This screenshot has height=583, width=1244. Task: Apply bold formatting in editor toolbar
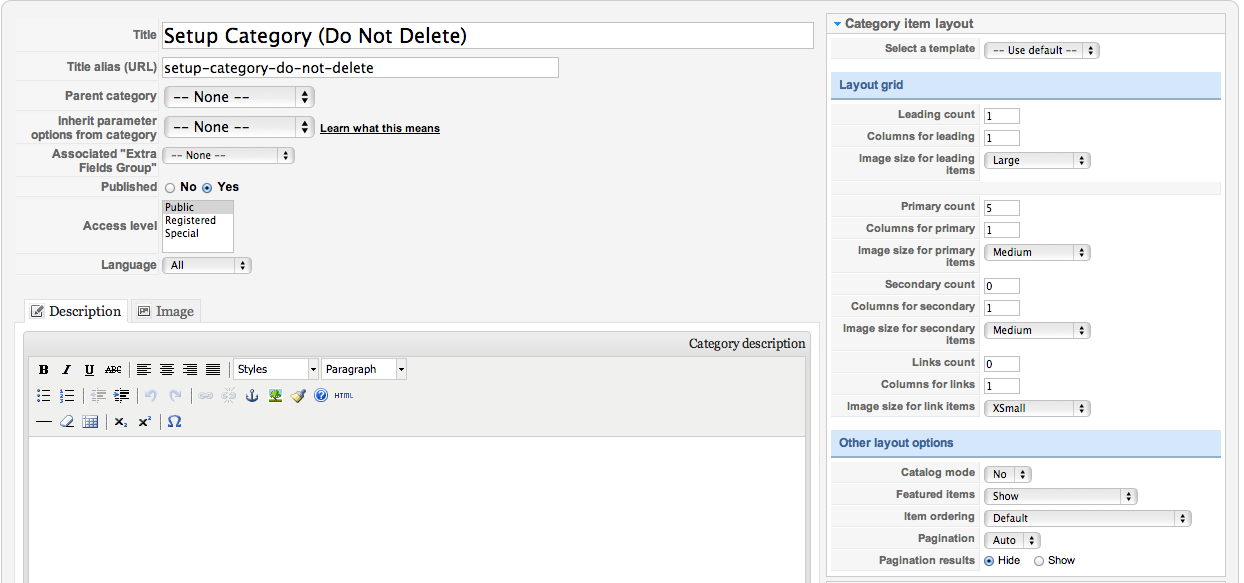(x=44, y=370)
